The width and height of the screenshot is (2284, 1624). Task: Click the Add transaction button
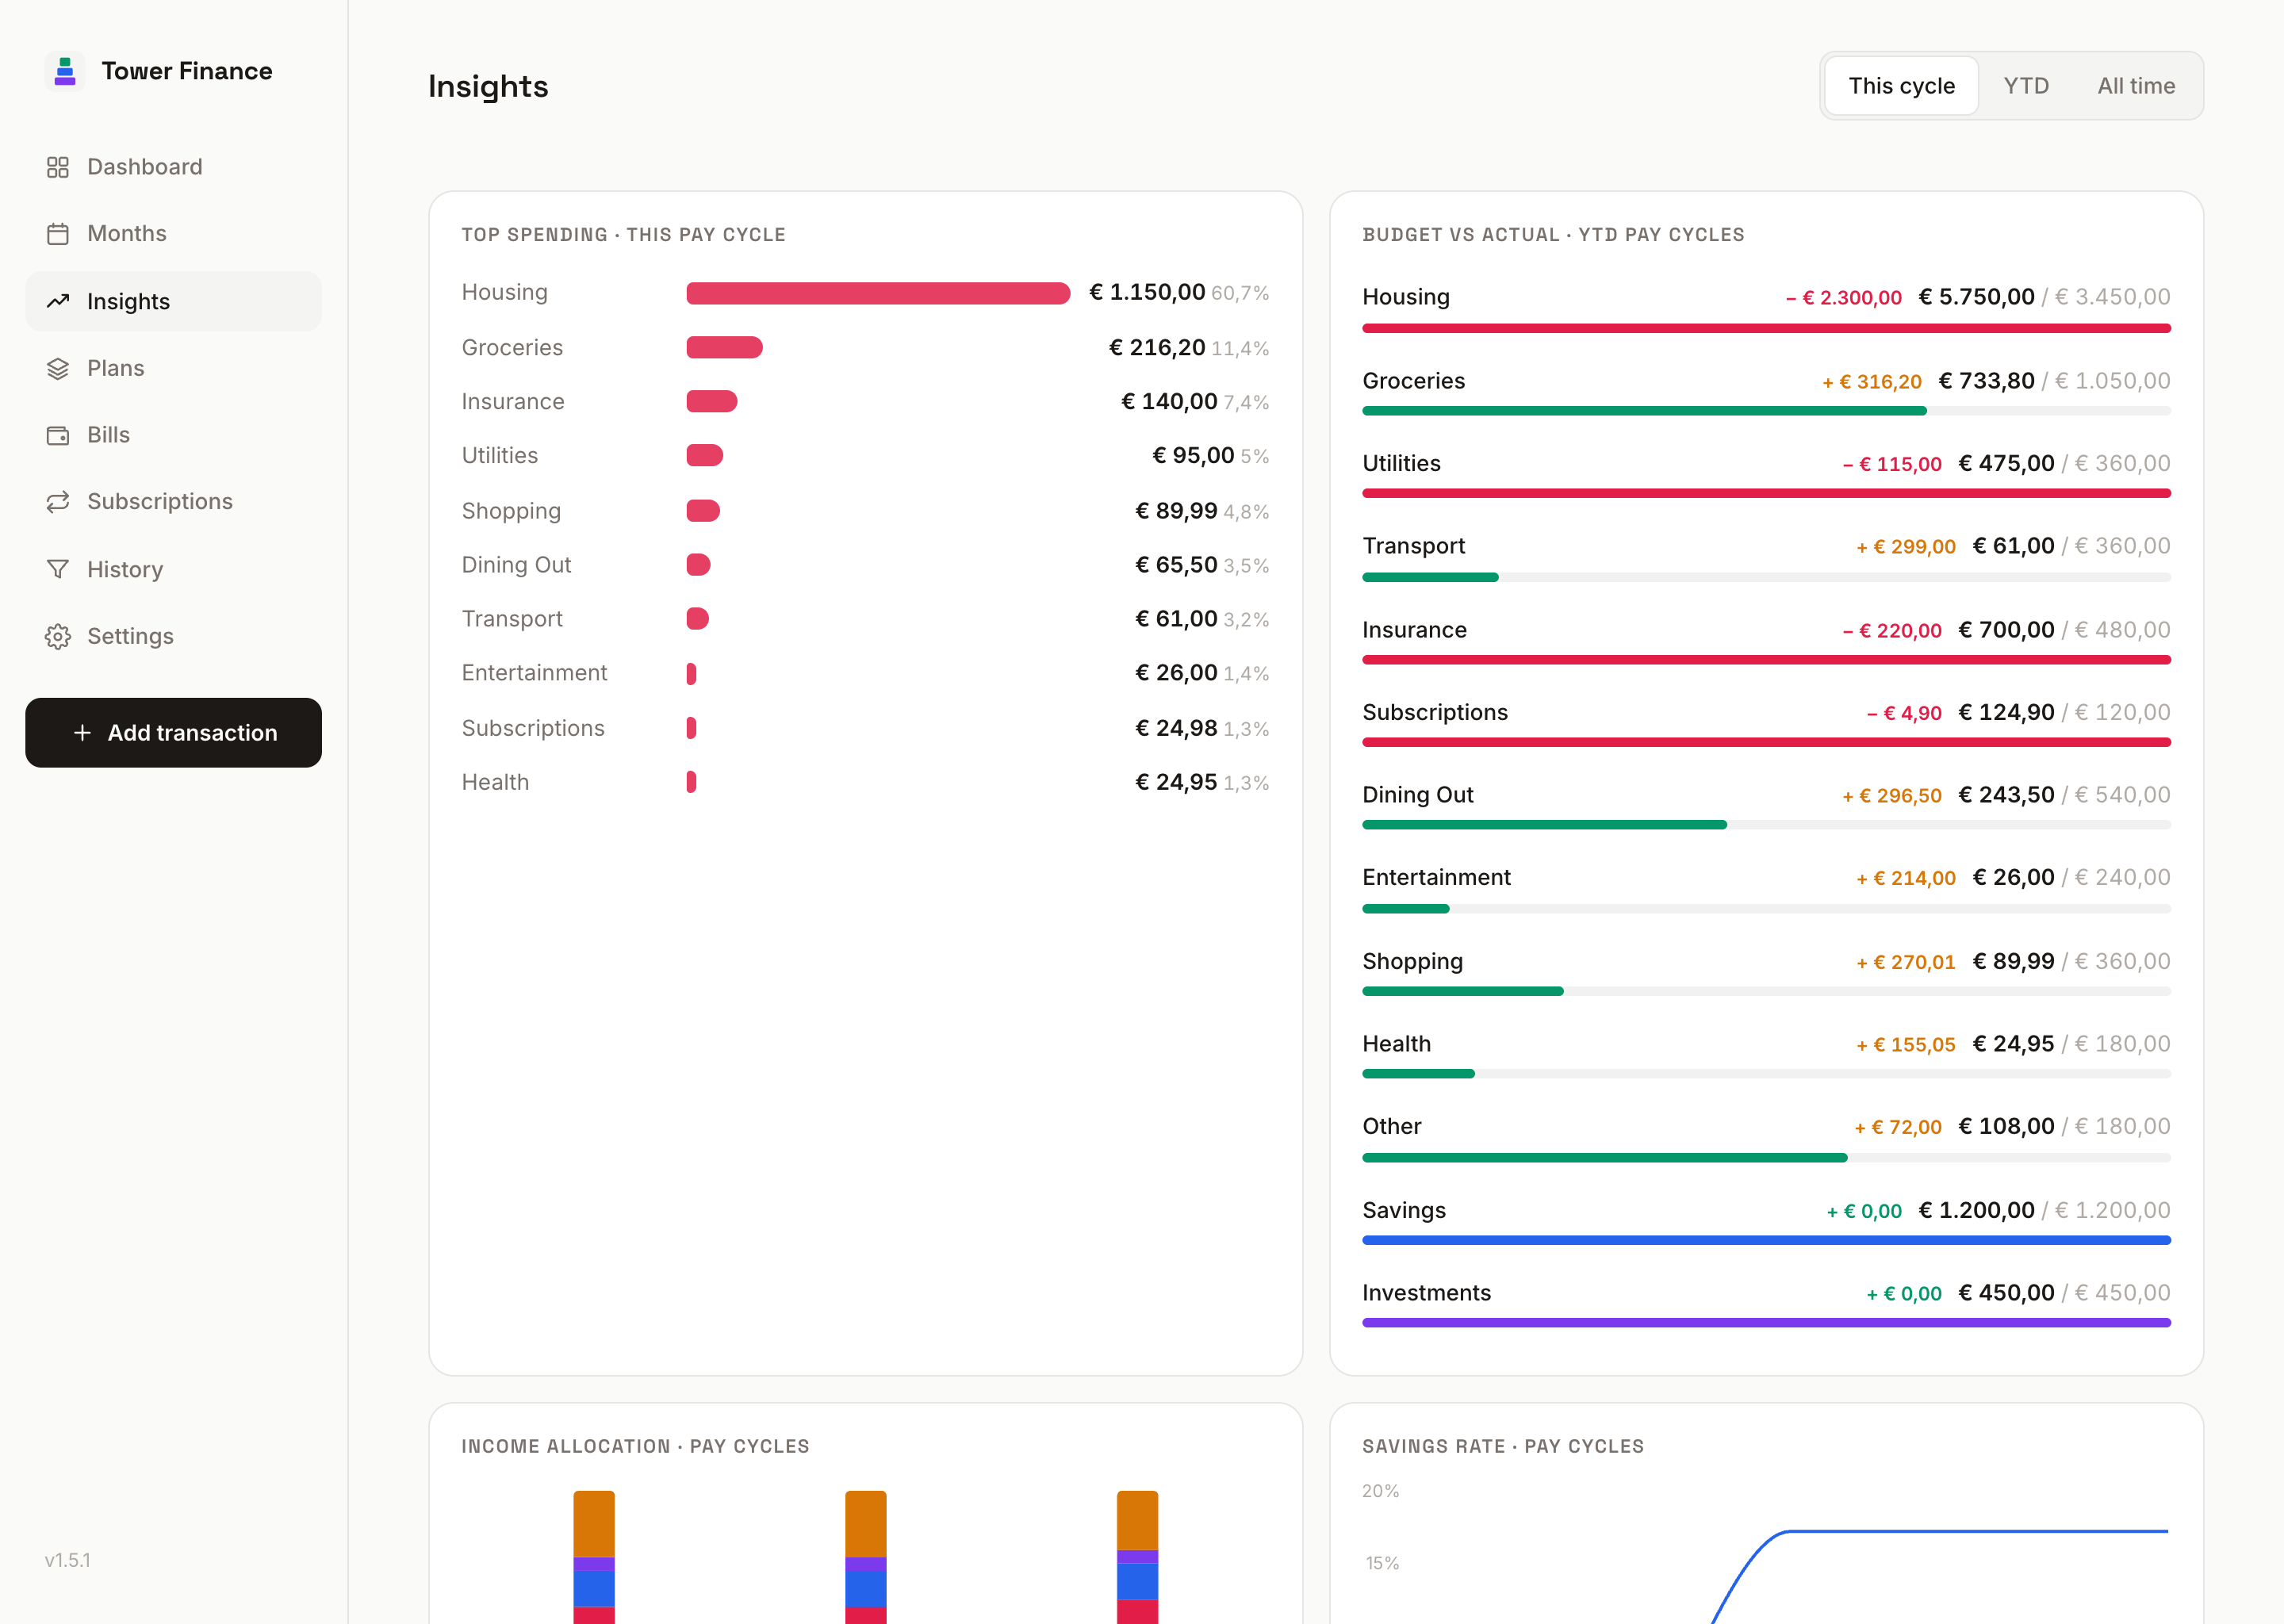[173, 733]
